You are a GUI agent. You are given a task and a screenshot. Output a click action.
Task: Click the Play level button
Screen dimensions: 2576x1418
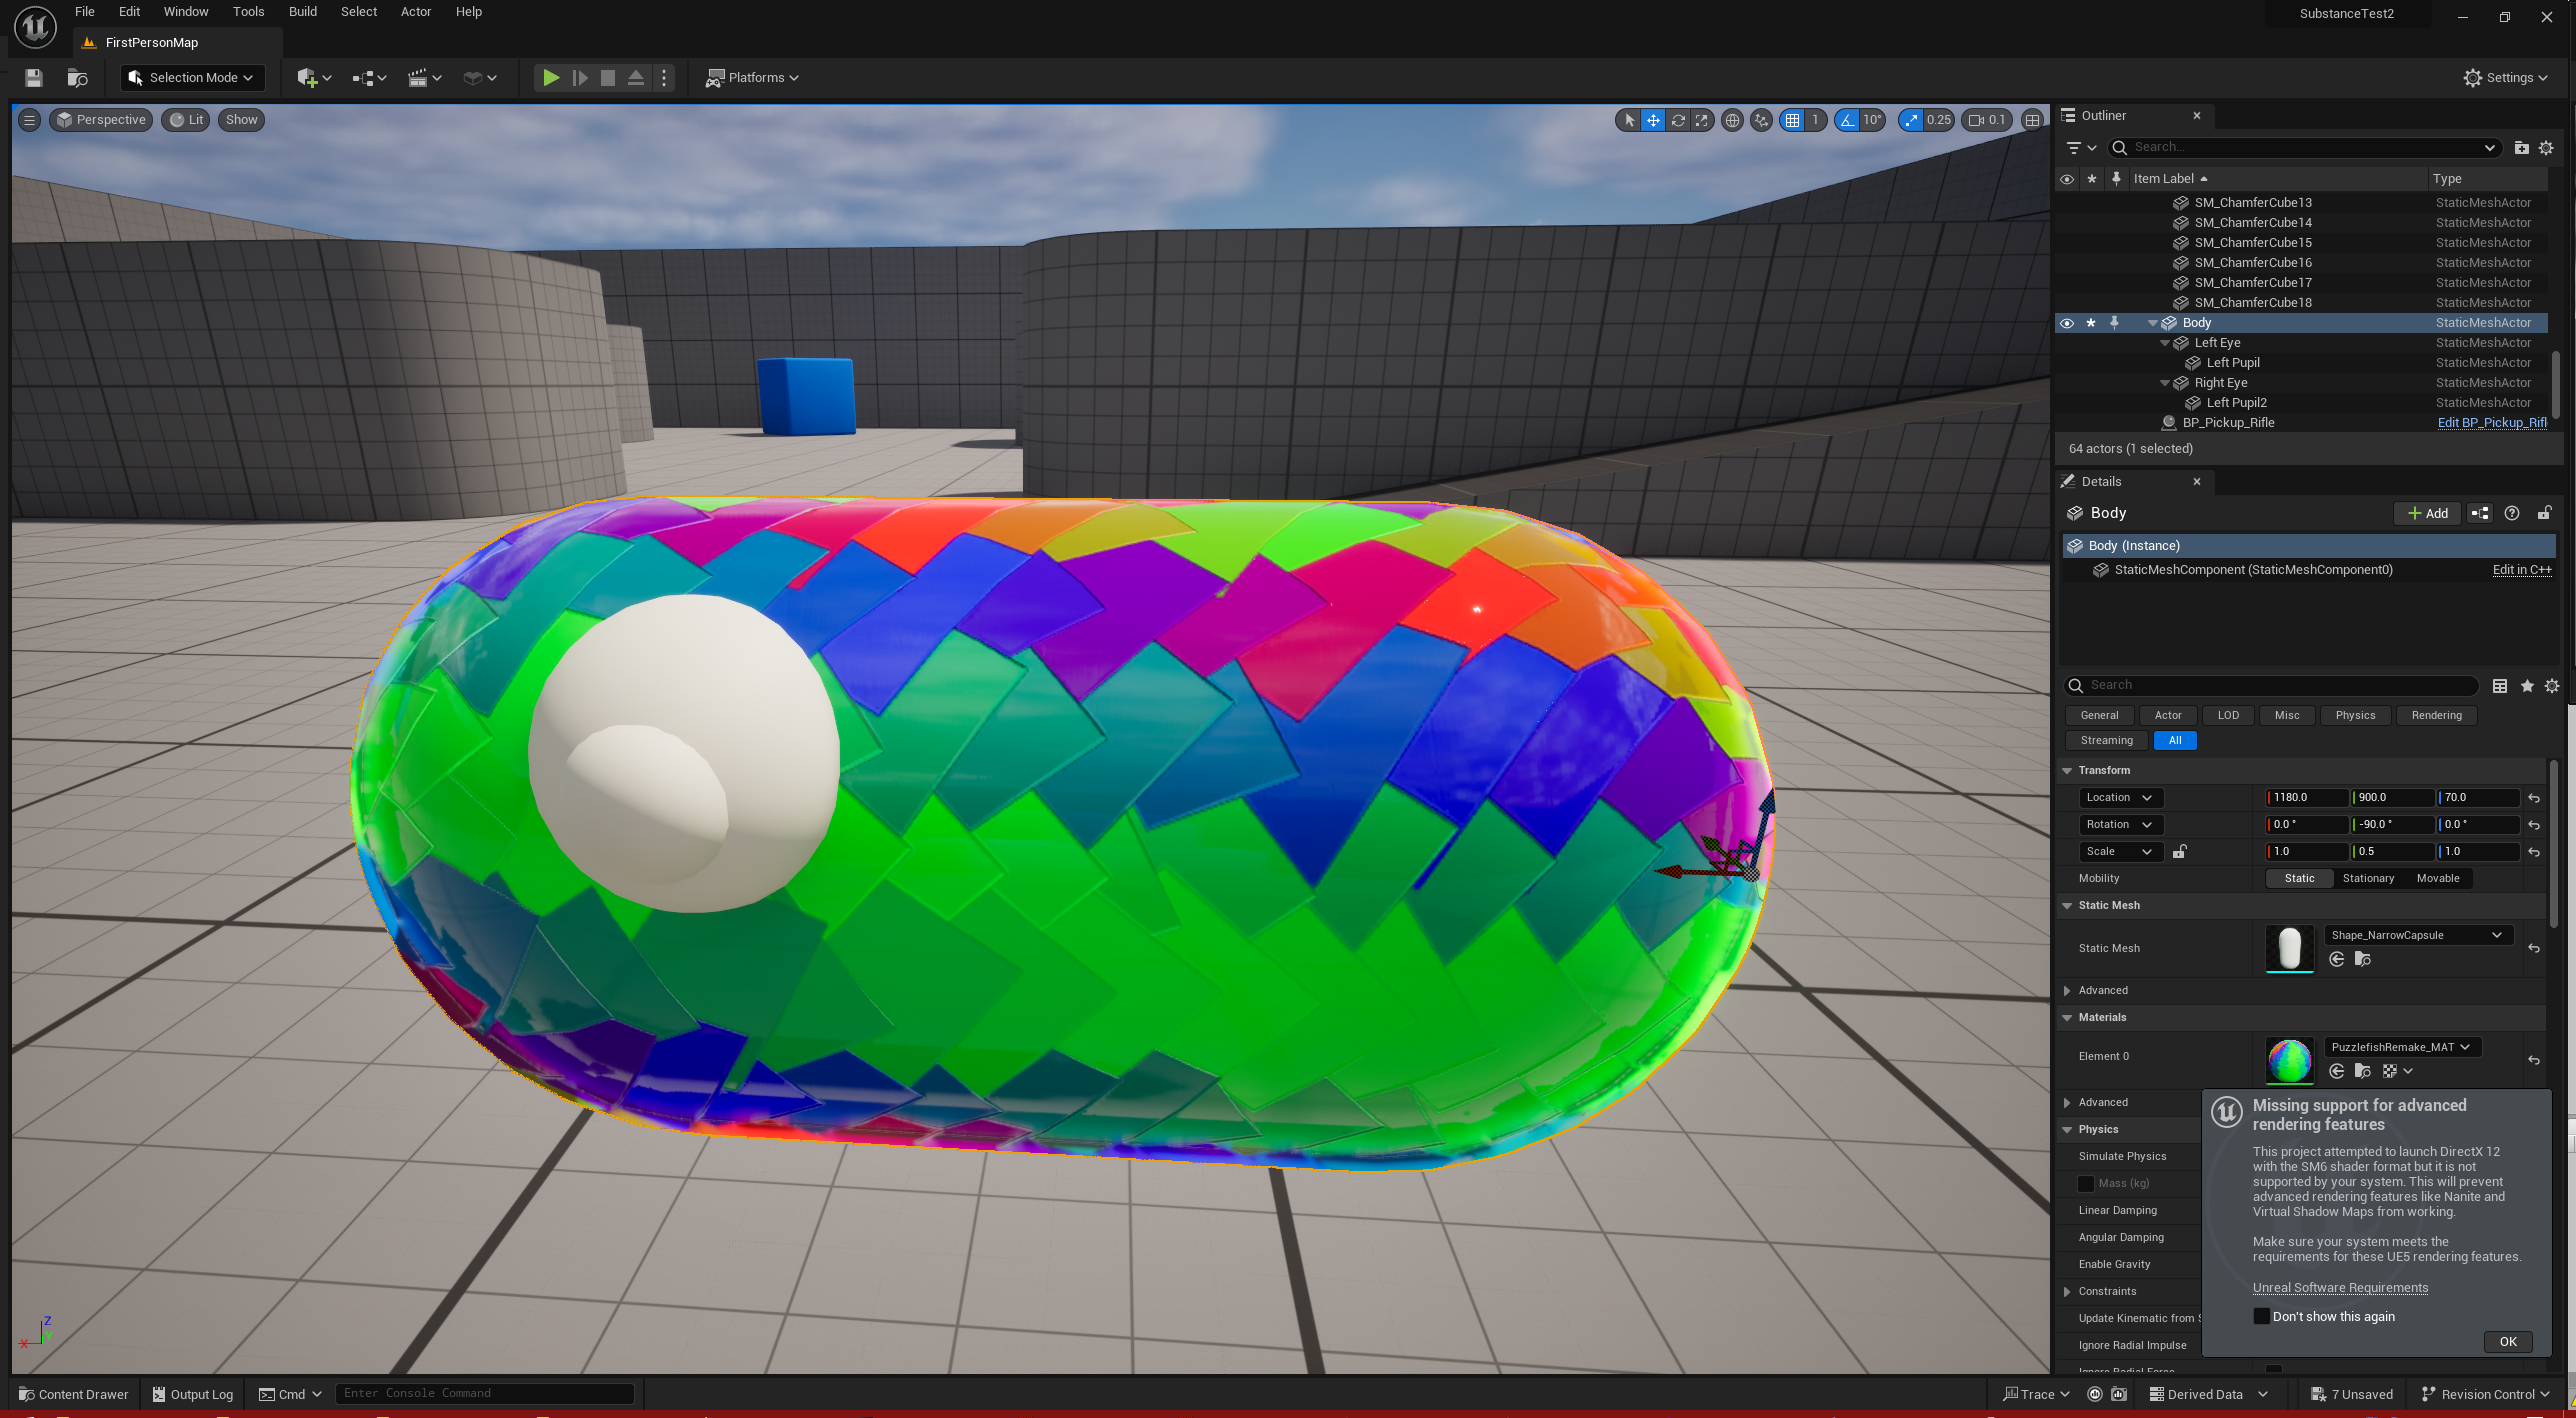pyautogui.click(x=550, y=77)
